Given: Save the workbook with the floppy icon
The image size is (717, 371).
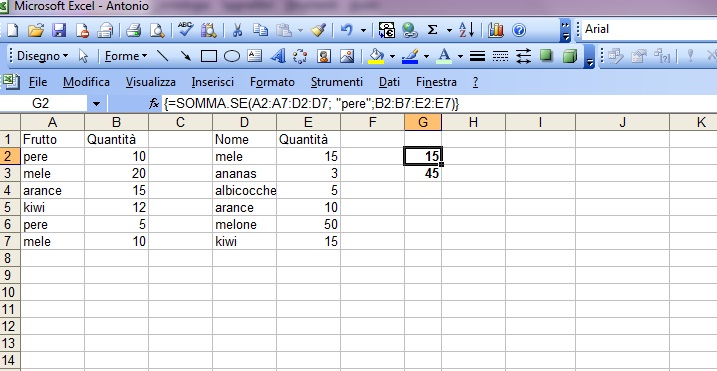Looking at the screenshot, I should (x=59, y=30).
